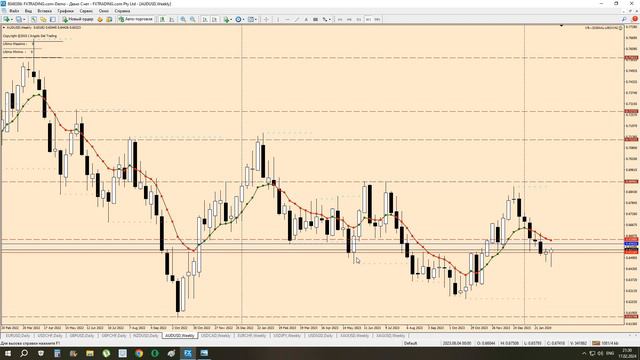Open Chrome from the taskbar

(x=139, y=353)
